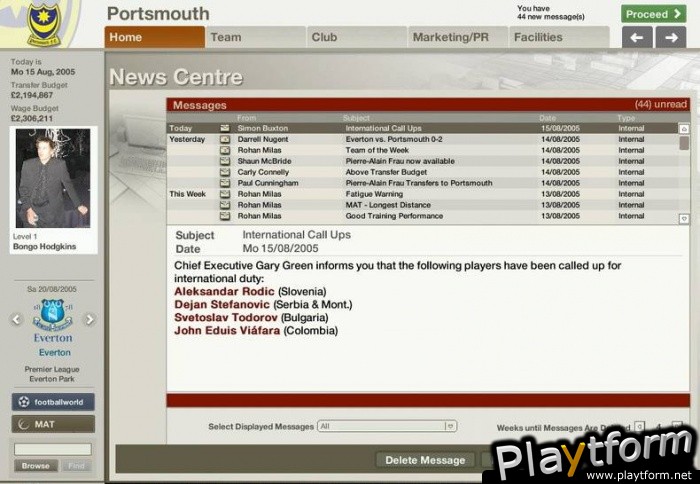The image size is (700, 484).
Task: Click envelope icon beside Team of the Week
Action: click(x=225, y=151)
